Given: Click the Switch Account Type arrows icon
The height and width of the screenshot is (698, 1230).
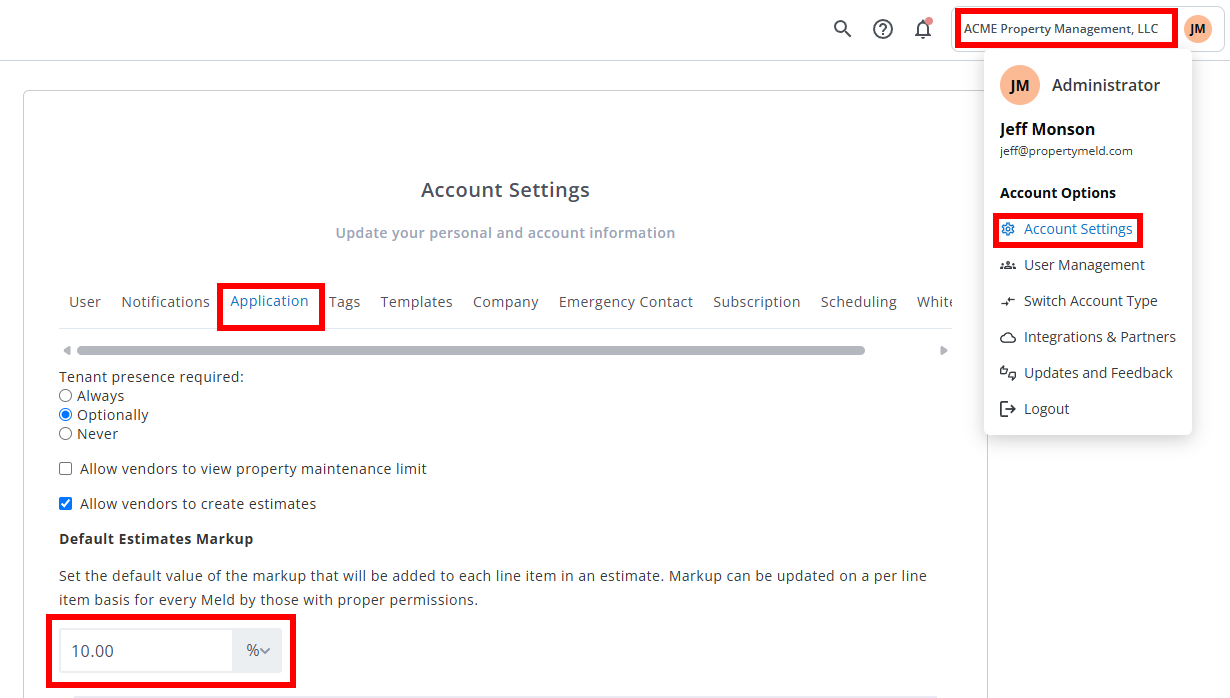Looking at the screenshot, I should [x=1008, y=301].
